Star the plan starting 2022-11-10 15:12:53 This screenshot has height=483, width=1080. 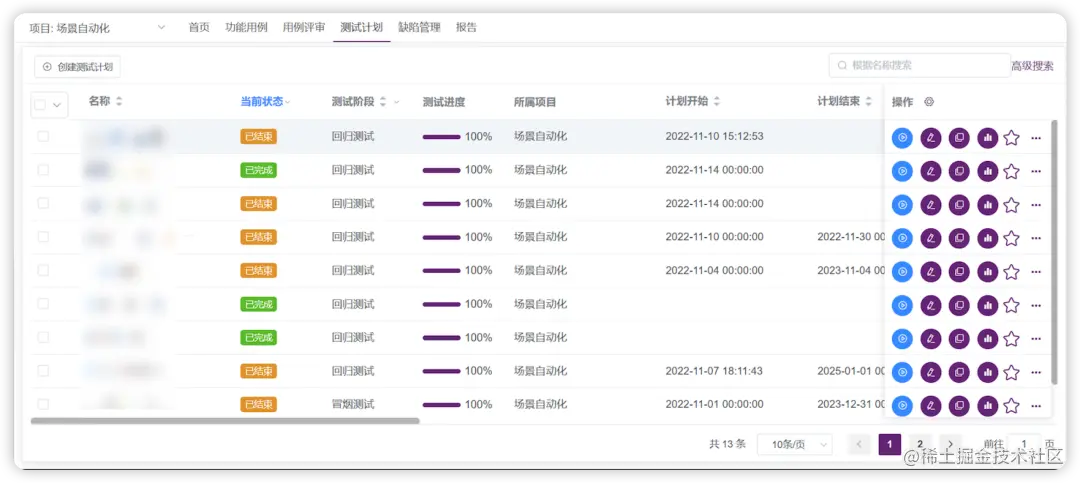click(x=1011, y=138)
